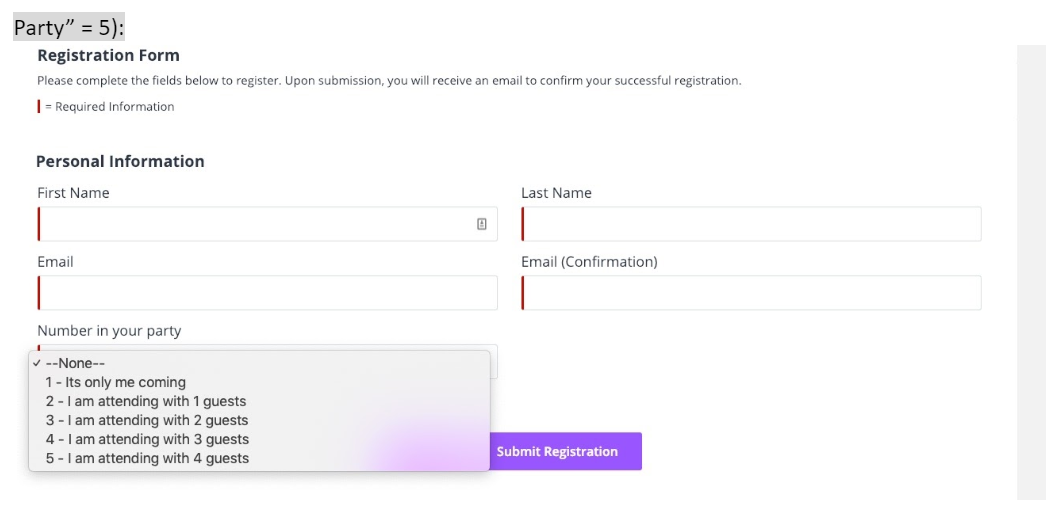1058x507 pixels.
Task: Click the "Email (Confirmation)" field label
Action: 589,262
